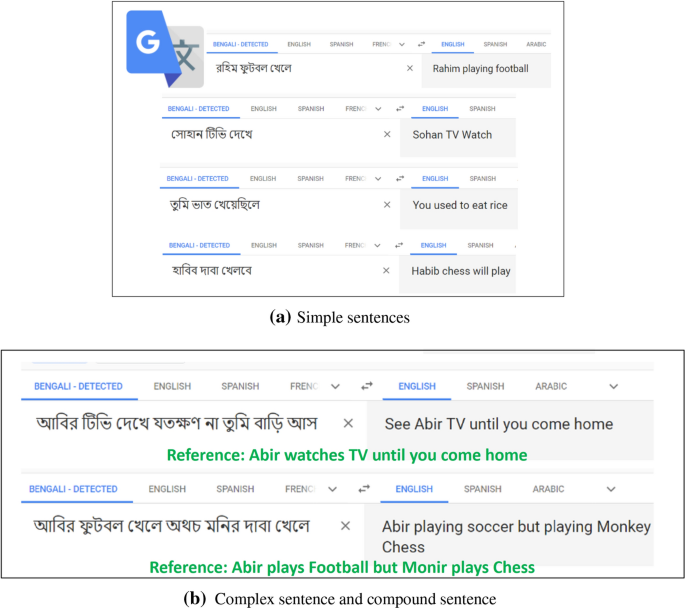Screen dimensions: 685x608
Task: Swap languages in the Abir TV panel
Action: point(367,386)
